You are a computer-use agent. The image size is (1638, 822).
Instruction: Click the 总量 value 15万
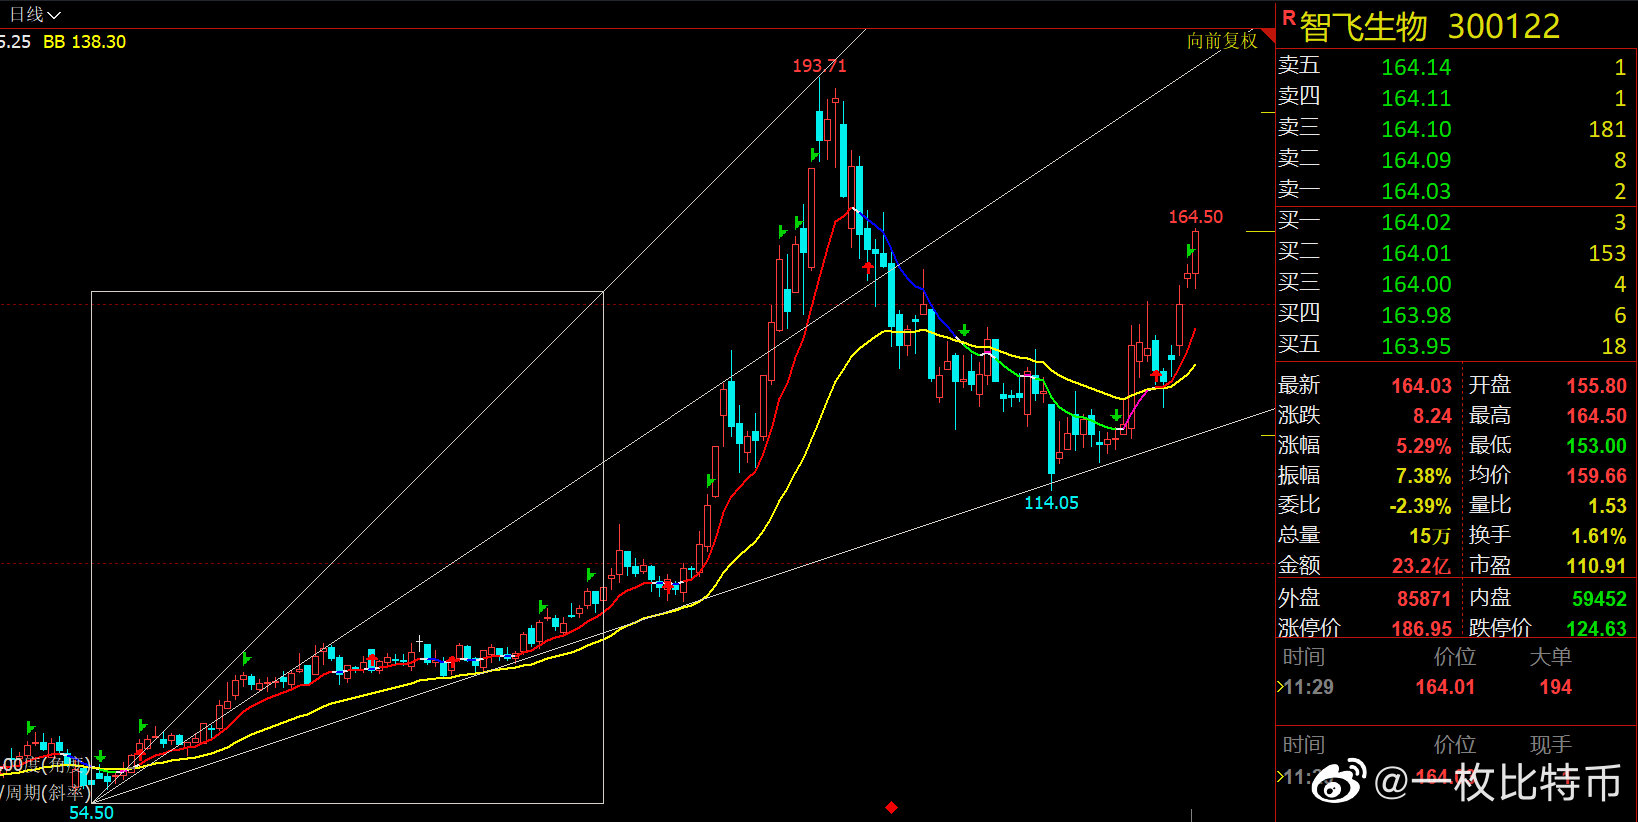pyautogui.click(x=1430, y=536)
